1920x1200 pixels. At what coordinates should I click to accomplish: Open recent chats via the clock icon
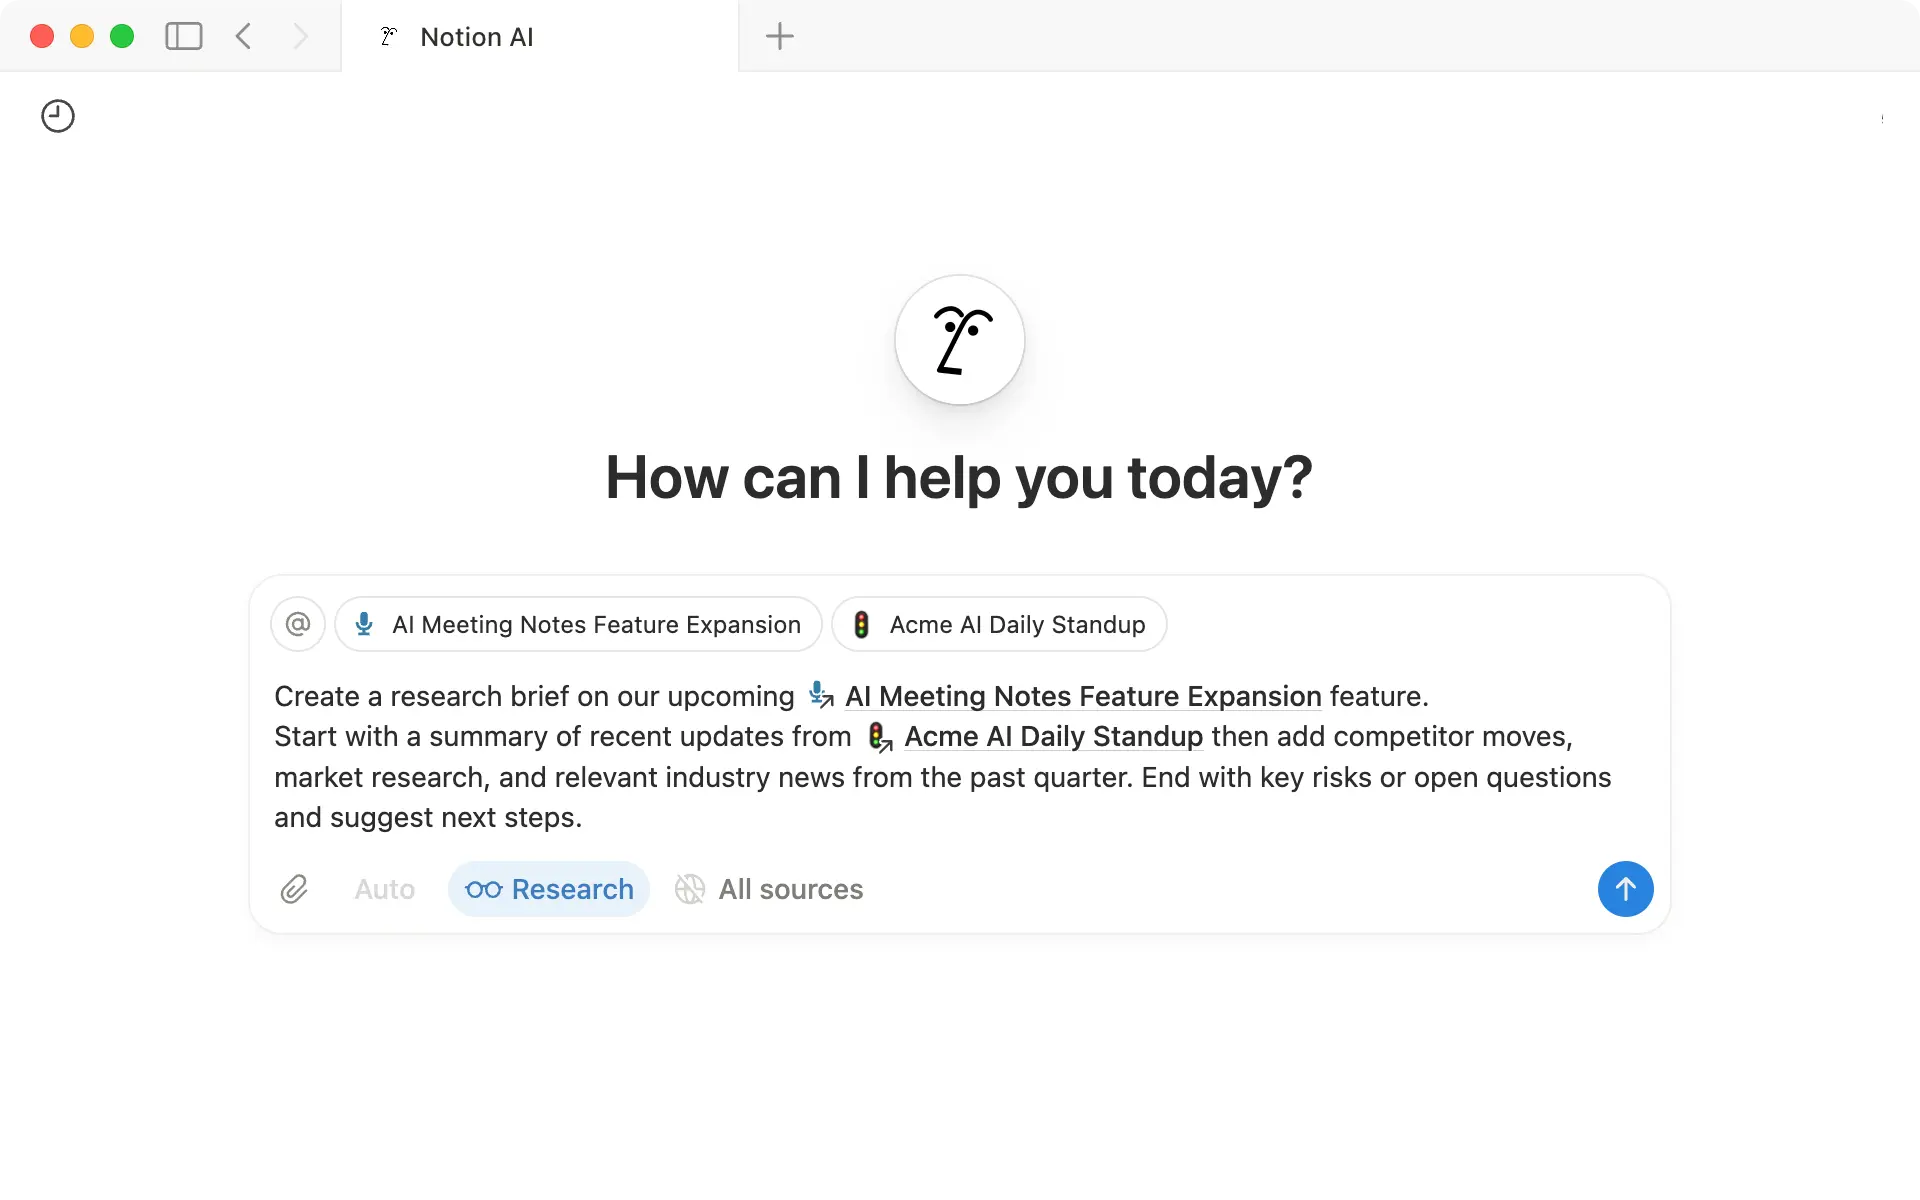tap(57, 115)
